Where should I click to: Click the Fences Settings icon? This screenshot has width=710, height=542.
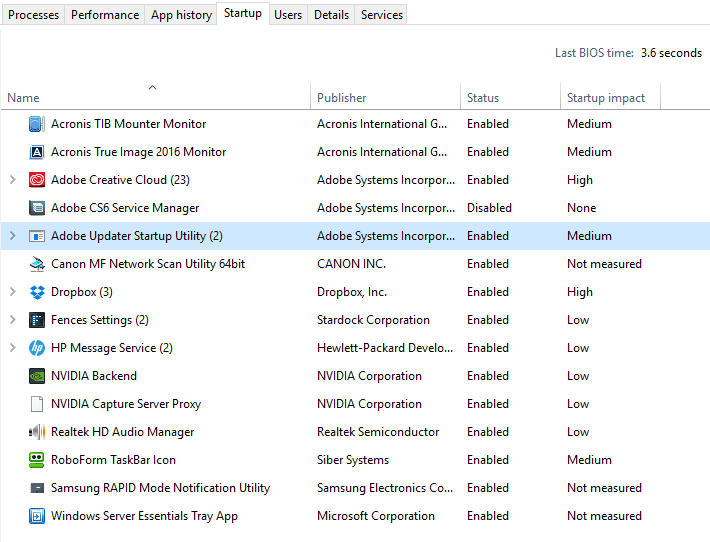(x=37, y=320)
